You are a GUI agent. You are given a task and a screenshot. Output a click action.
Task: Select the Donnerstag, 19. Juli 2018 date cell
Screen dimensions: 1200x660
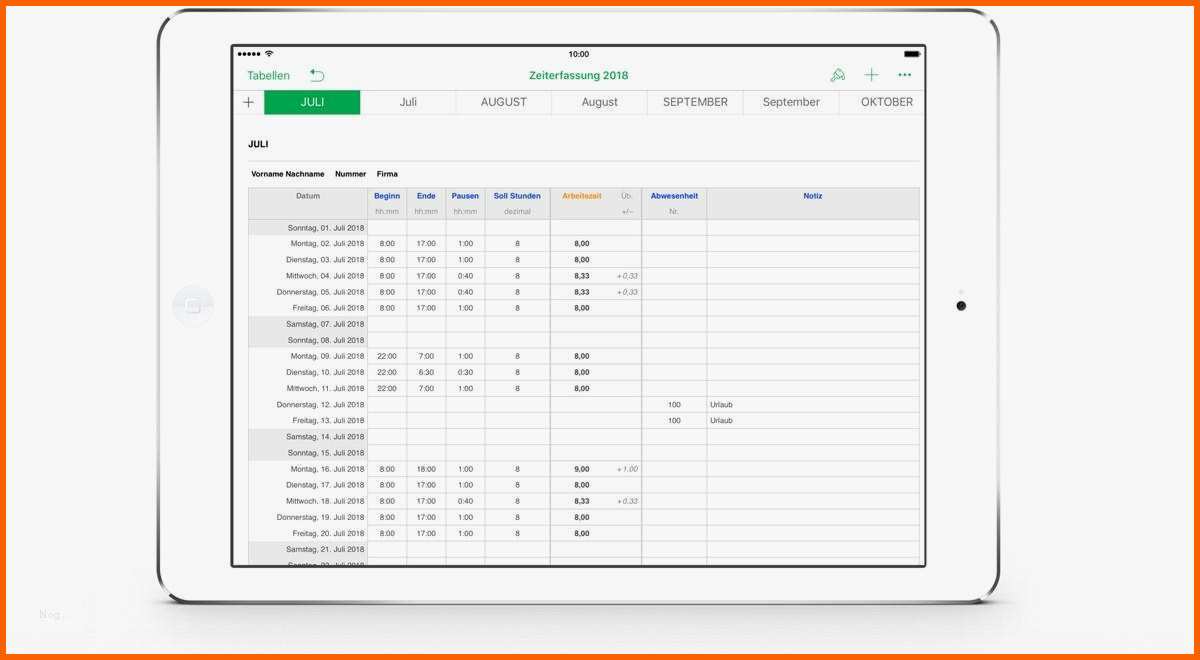308,517
